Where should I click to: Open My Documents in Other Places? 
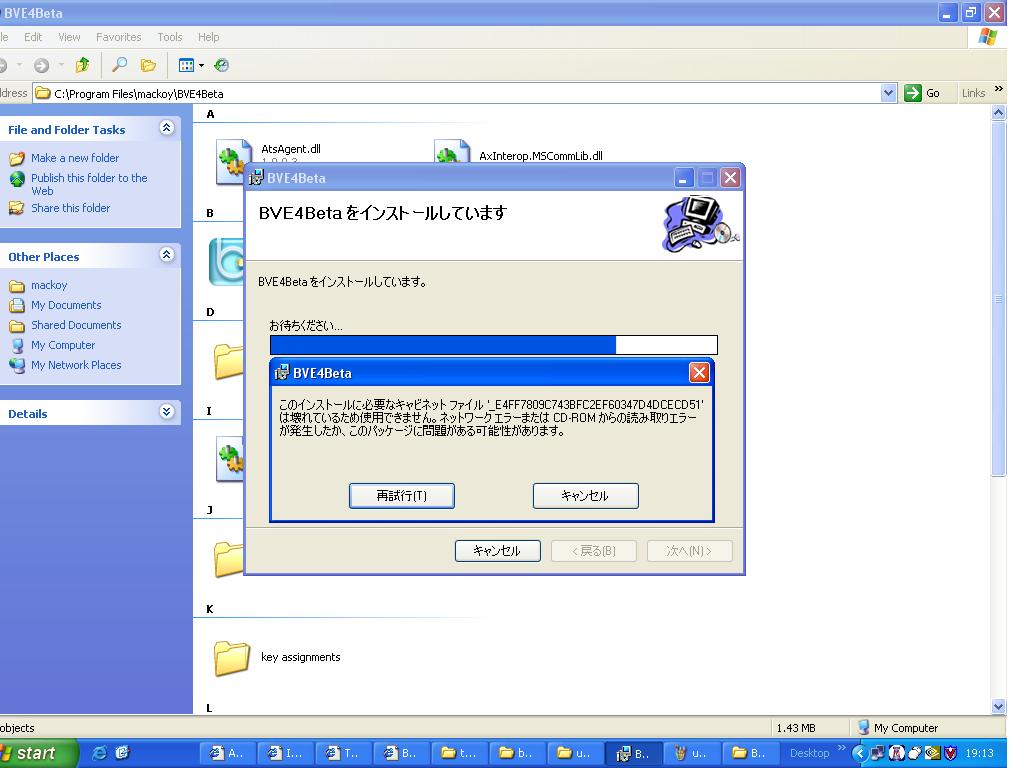point(66,305)
